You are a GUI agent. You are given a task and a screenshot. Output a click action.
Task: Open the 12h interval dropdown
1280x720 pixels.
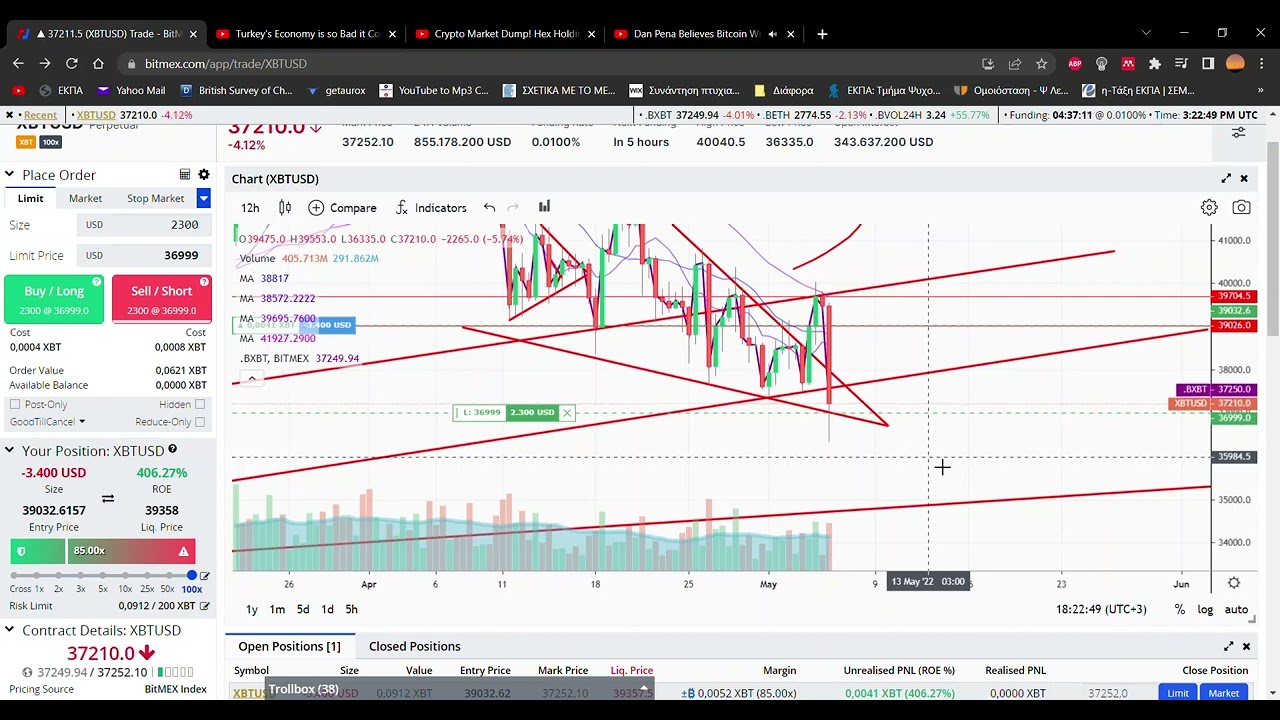pyautogui.click(x=250, y=208)
